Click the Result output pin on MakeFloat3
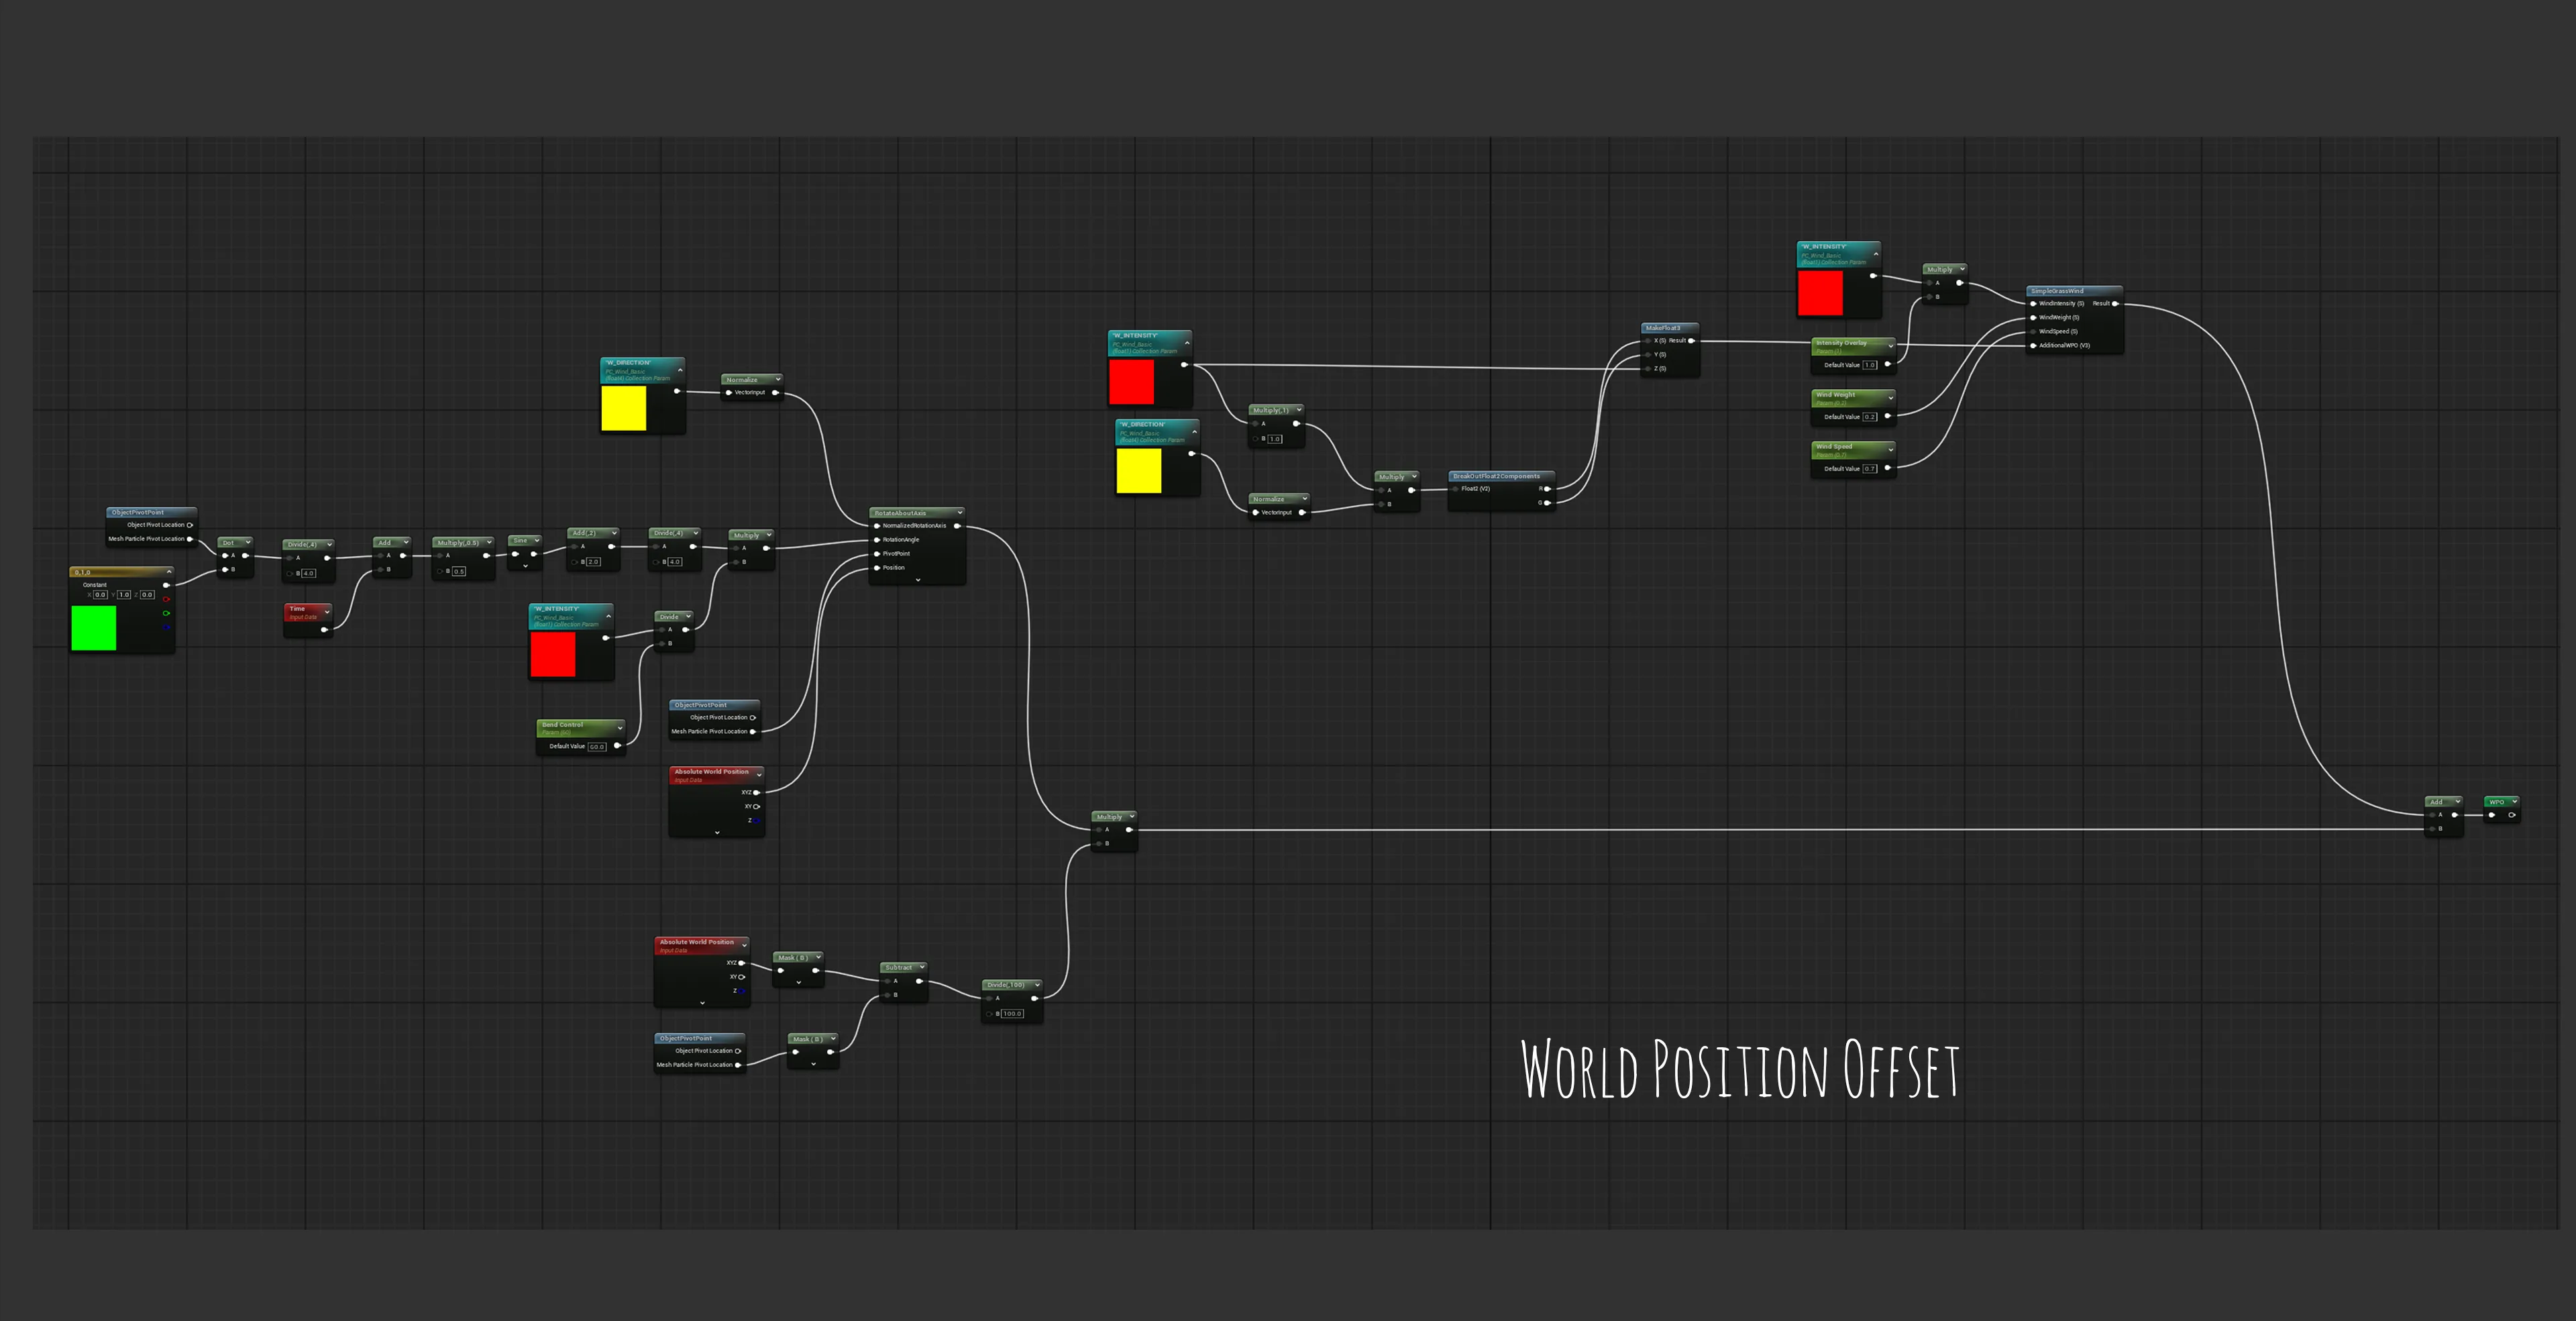This screenshot has width=2576, height=1321. coord(1691,341)
